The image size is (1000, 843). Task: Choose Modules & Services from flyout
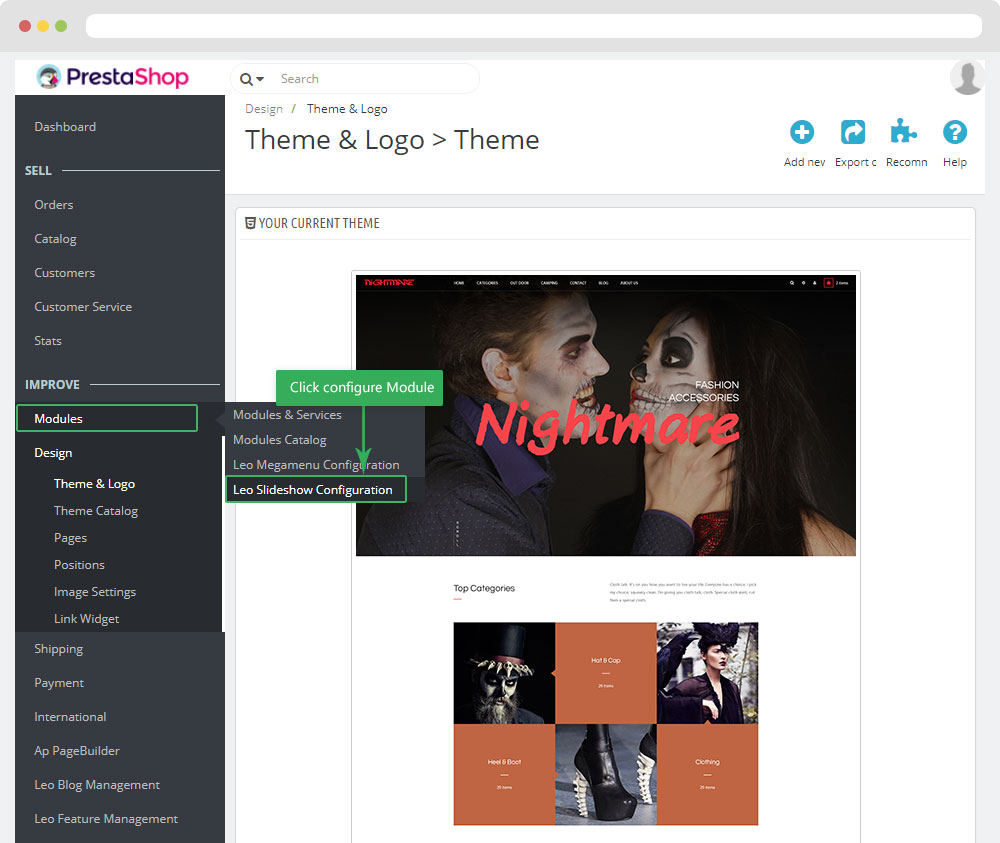287,414
